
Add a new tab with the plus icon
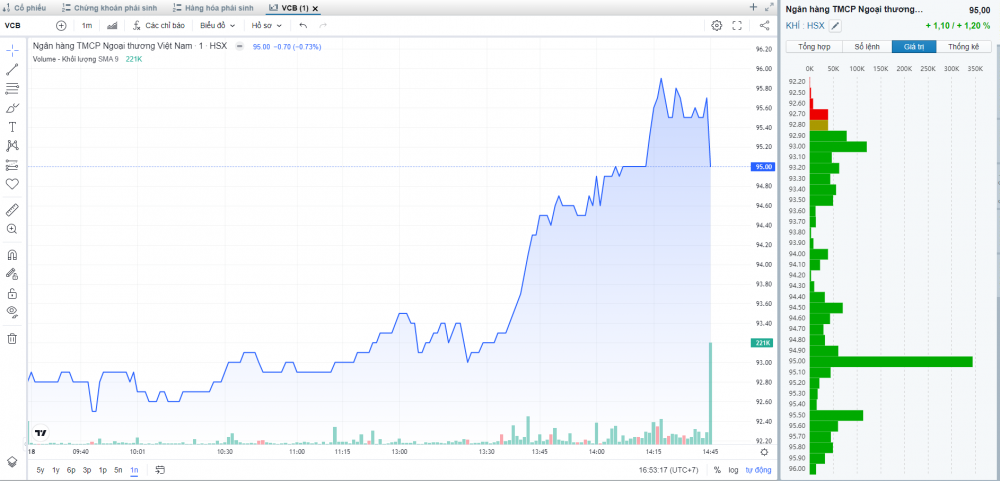tap(753, 7)
